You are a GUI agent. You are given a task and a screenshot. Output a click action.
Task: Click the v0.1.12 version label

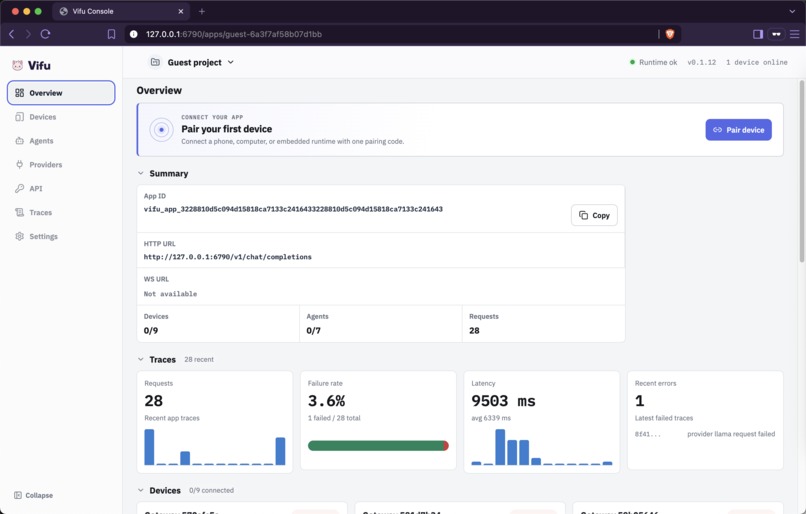(x=702, y=62)
